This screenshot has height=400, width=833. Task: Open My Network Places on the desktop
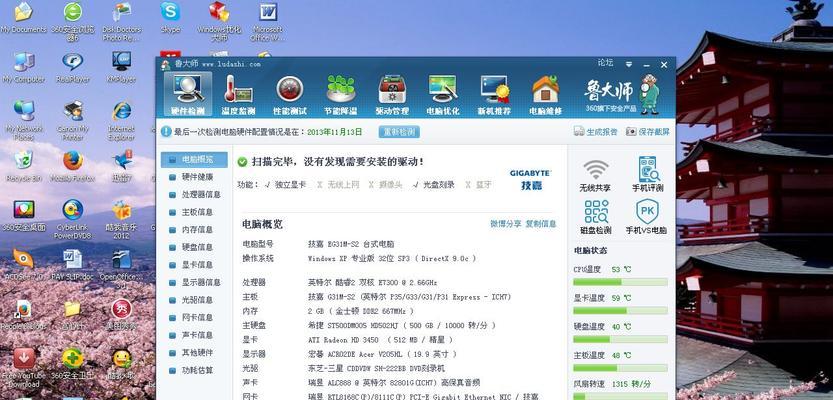click(24, 121)
